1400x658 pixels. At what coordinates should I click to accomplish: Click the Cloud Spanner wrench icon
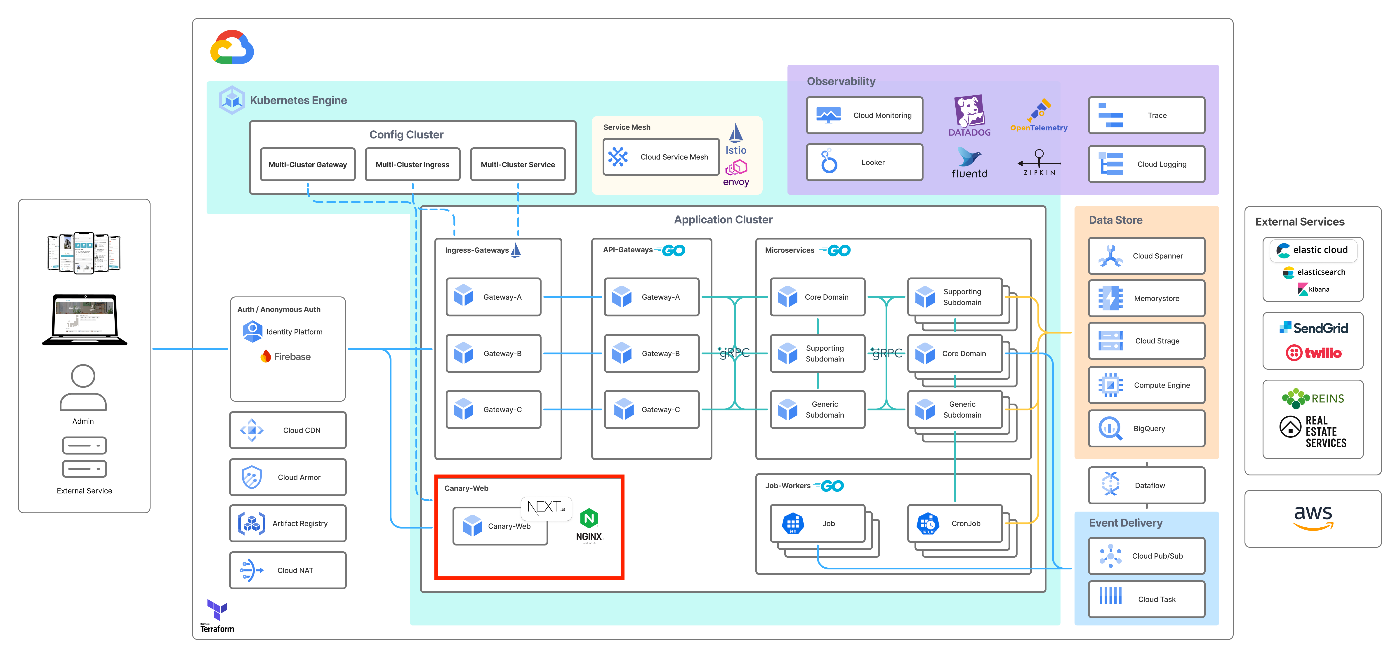[x=1110, y=256]
